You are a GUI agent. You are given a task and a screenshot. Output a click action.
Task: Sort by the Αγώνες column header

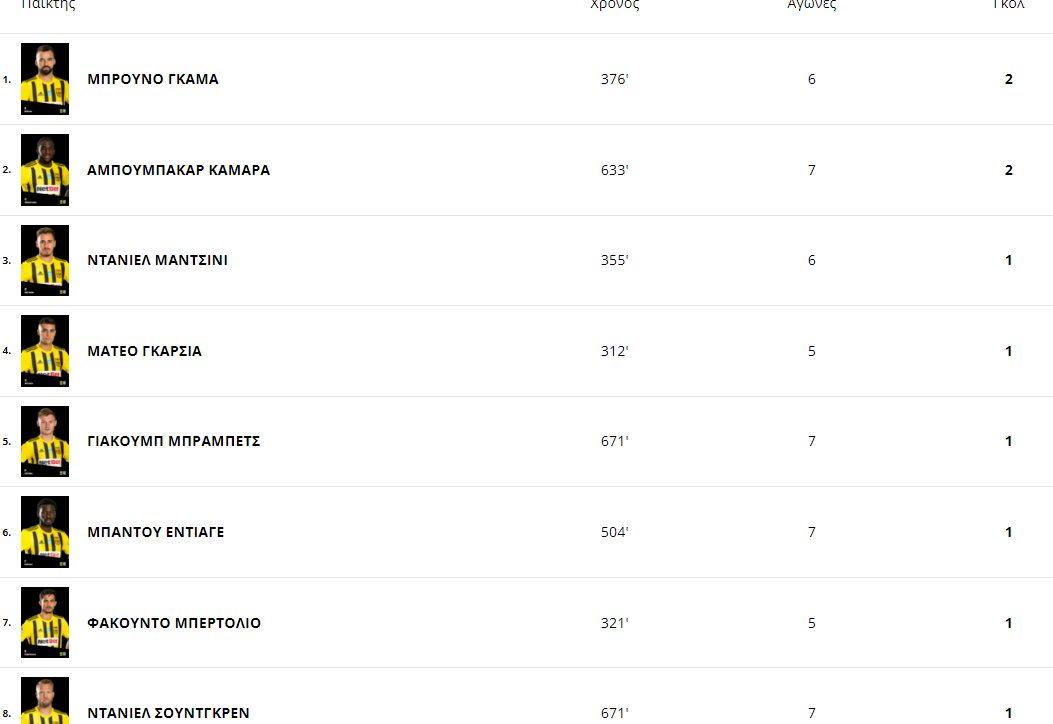pos(812,5)
